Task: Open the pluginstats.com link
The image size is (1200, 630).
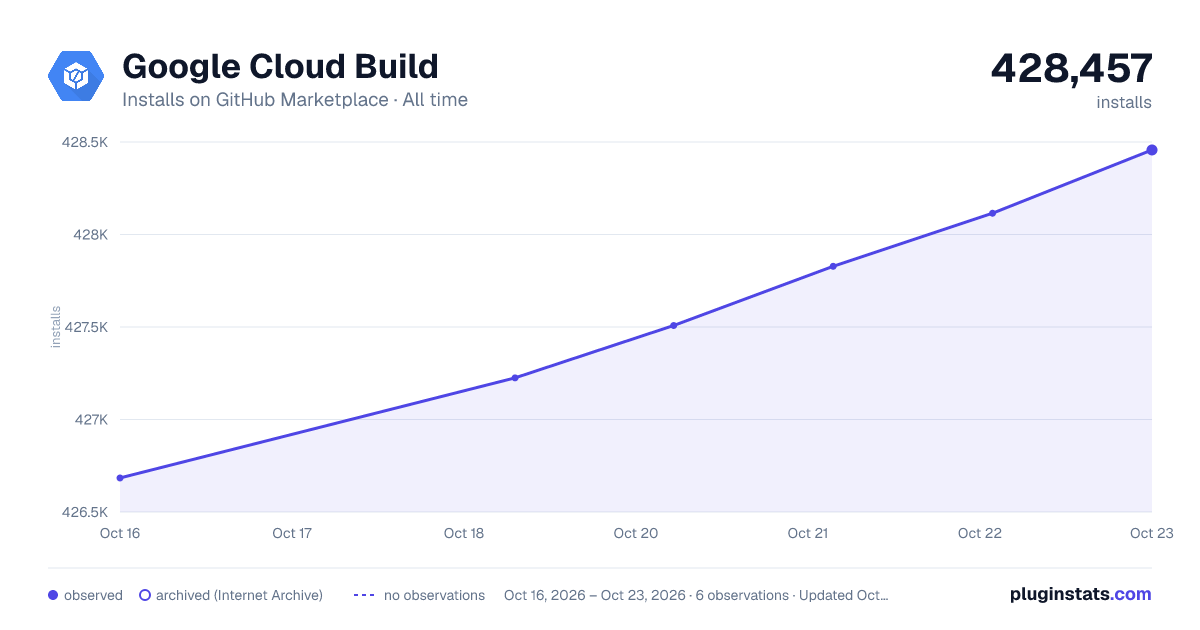Action: pyautogui.click(x=1080, y=594)
